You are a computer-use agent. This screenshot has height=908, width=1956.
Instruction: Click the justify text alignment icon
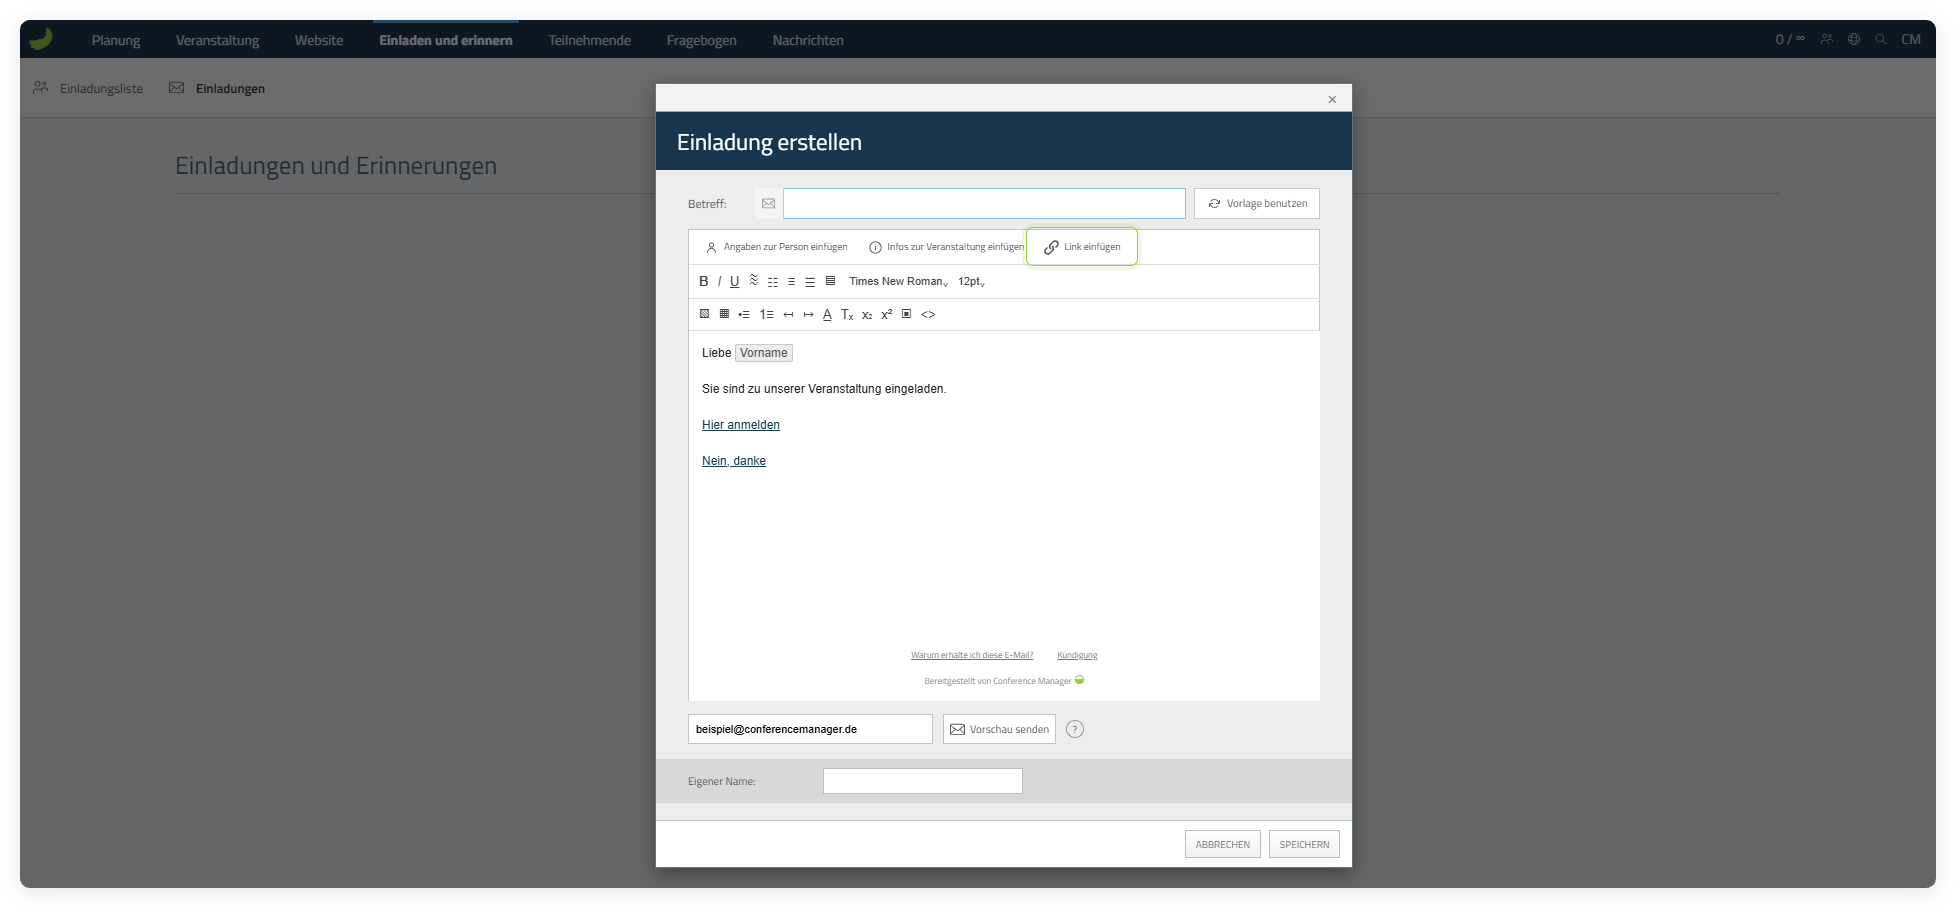[x=830, y=281]
